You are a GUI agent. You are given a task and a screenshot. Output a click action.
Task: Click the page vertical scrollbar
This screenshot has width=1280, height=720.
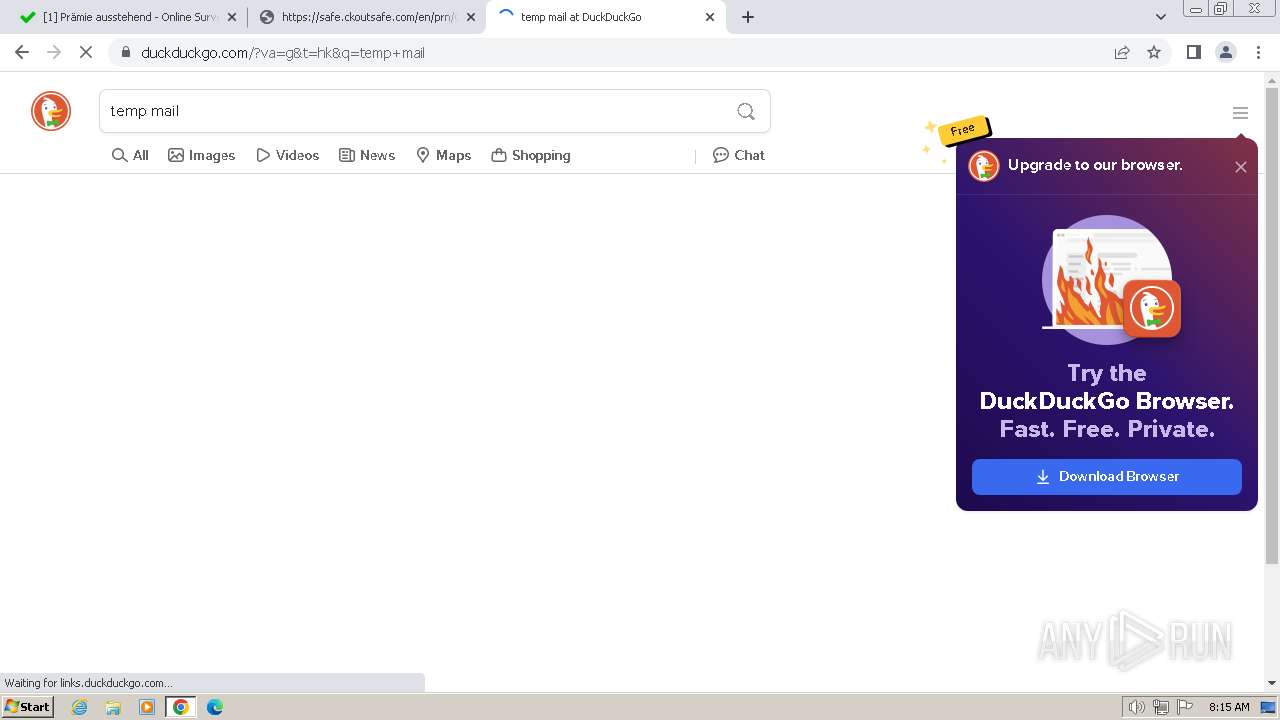click(1272, 327)
